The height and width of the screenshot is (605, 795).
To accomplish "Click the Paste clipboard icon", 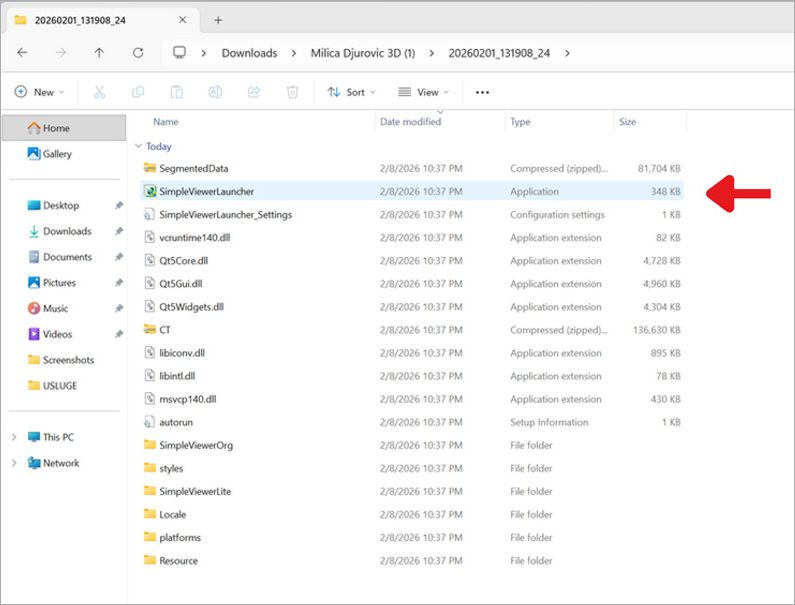I will (x=176, y=92).
